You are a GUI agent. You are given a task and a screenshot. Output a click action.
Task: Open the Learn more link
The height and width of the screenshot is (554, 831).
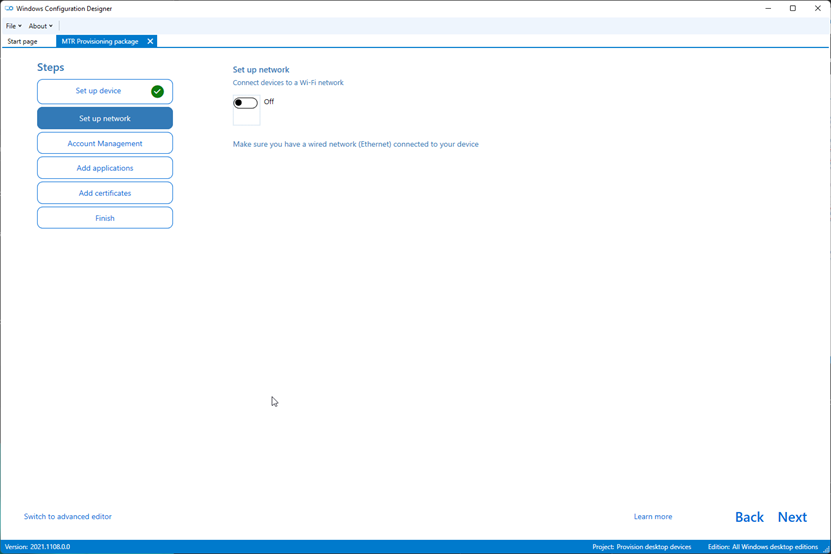click(x=653, y=516)
